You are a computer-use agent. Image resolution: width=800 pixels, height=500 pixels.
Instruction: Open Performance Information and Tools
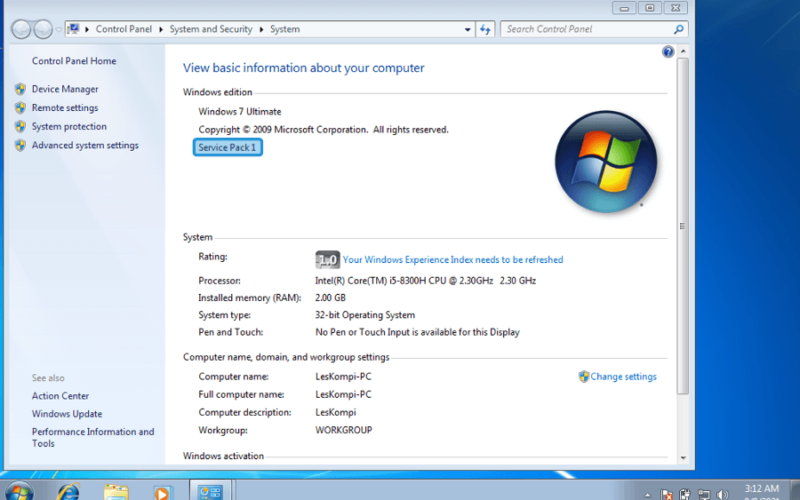pyautogui.click(x=93, y=437)
